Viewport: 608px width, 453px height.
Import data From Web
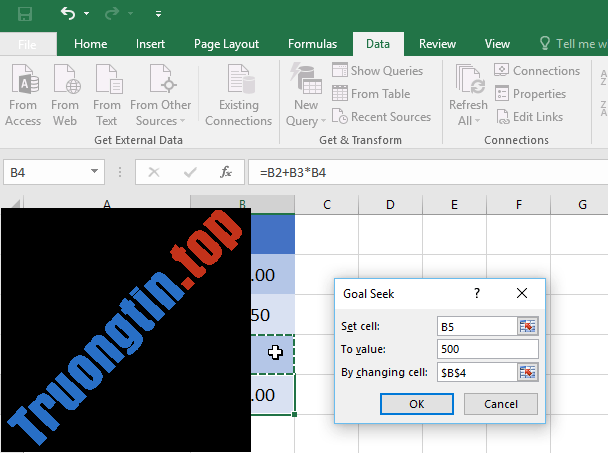pos(65,95)
